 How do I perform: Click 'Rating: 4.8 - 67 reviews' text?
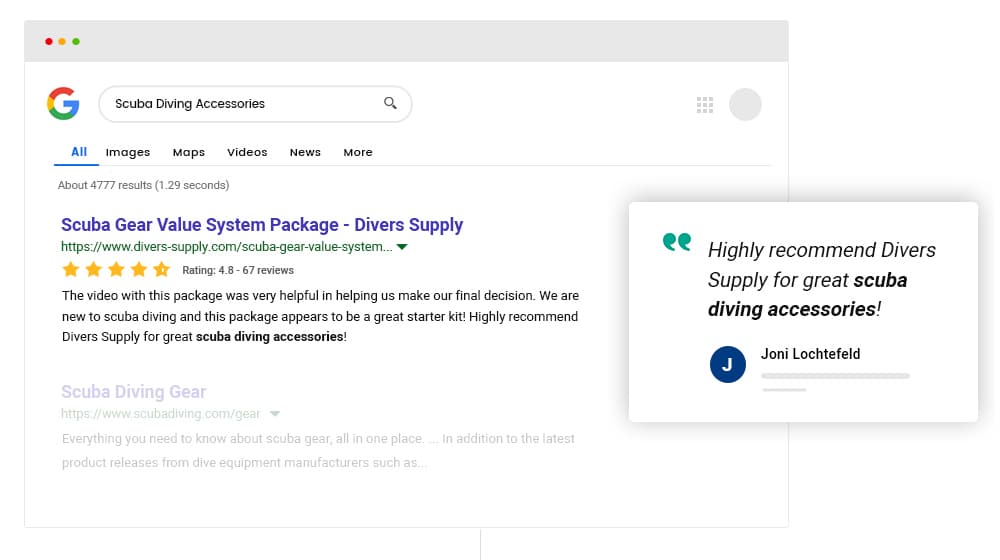coord(238,270)
